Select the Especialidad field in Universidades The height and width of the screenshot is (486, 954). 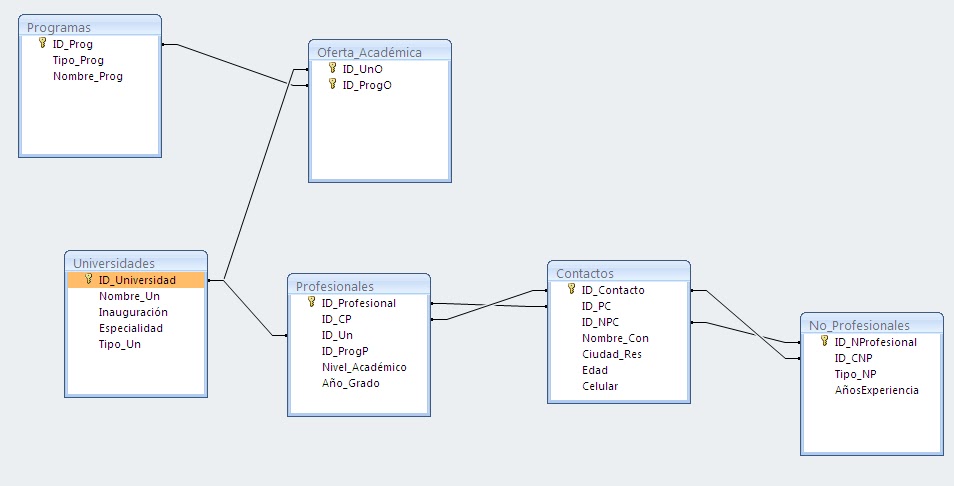[131, 328]
